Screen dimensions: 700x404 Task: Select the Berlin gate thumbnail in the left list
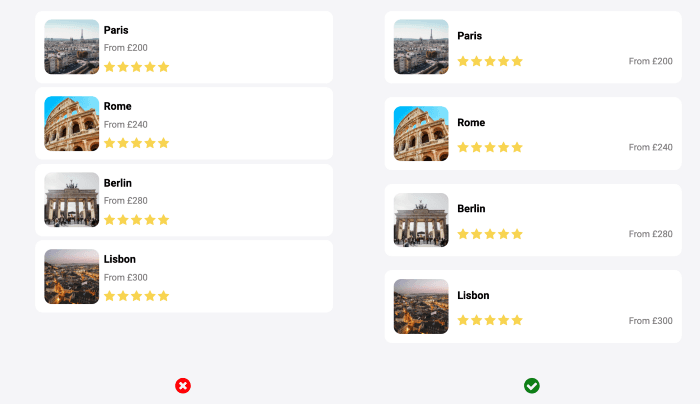click(x=72, y=200)
